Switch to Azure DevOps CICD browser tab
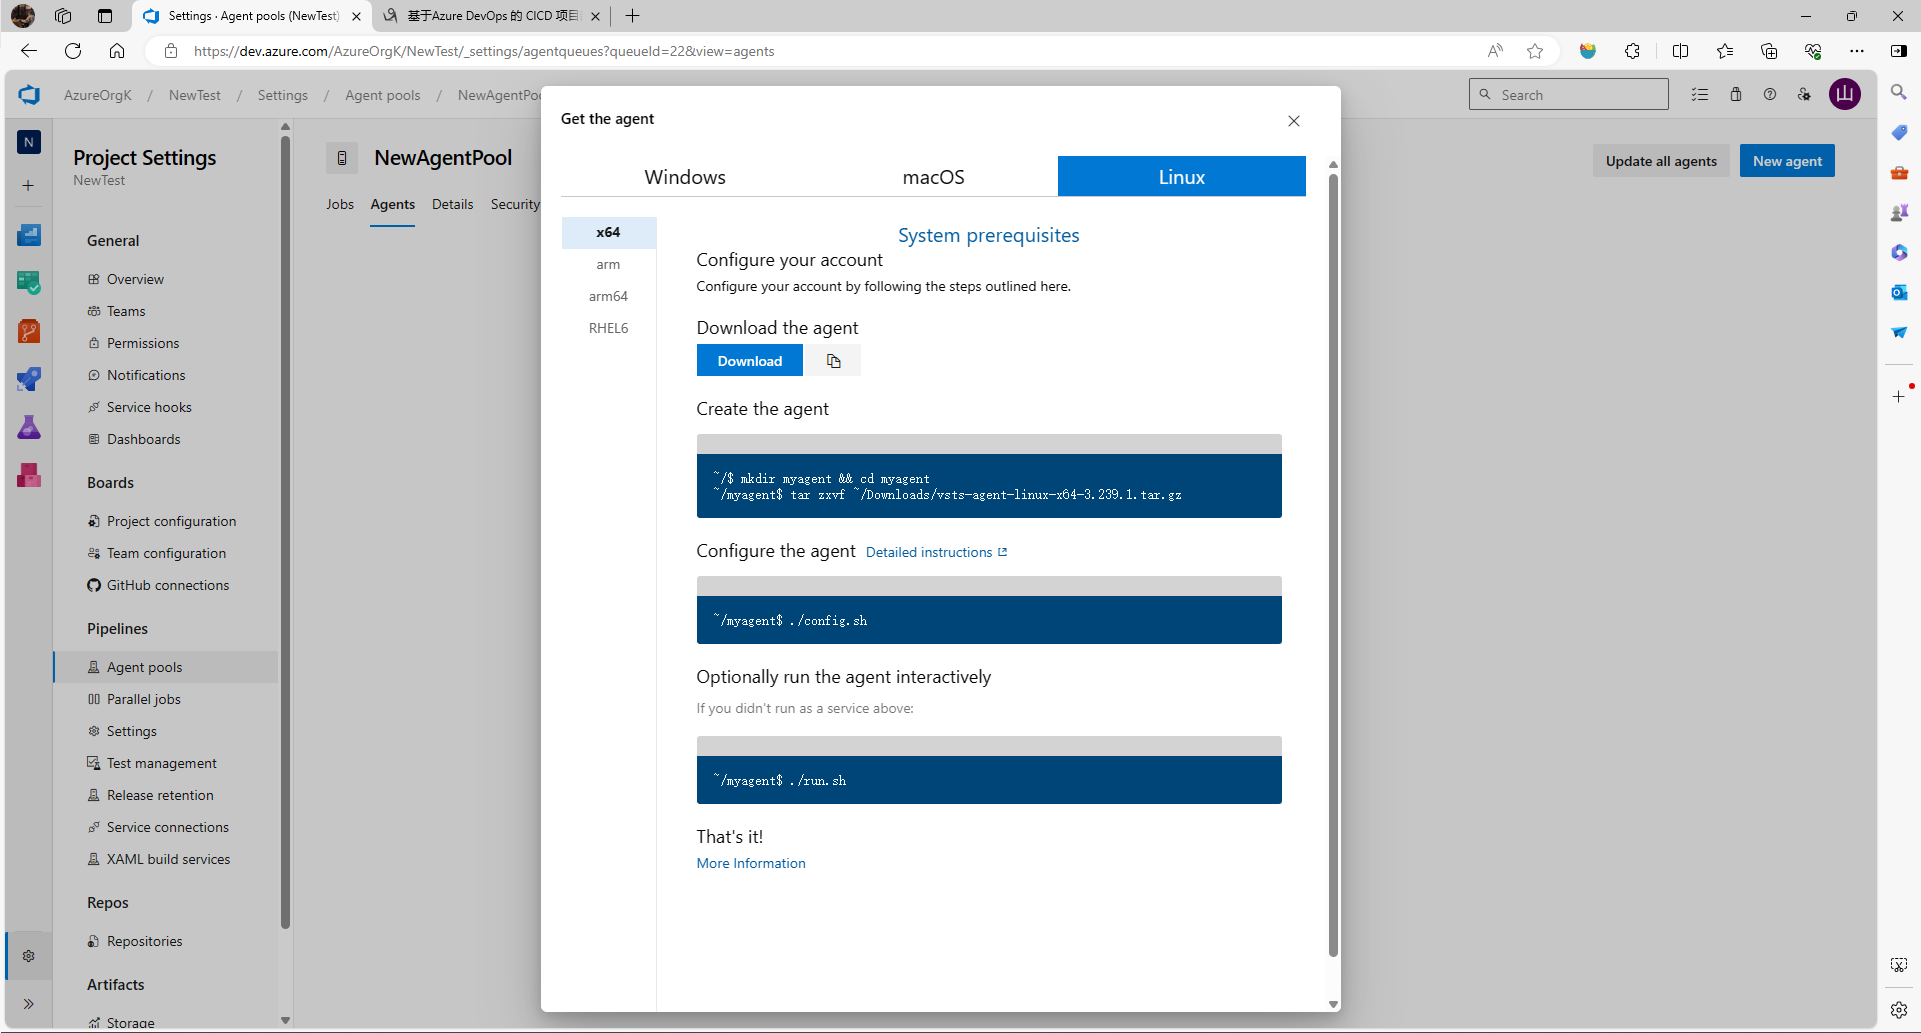Image resolution: width=1921 pixels, height=1033 pixels. [x=492, y=16]
